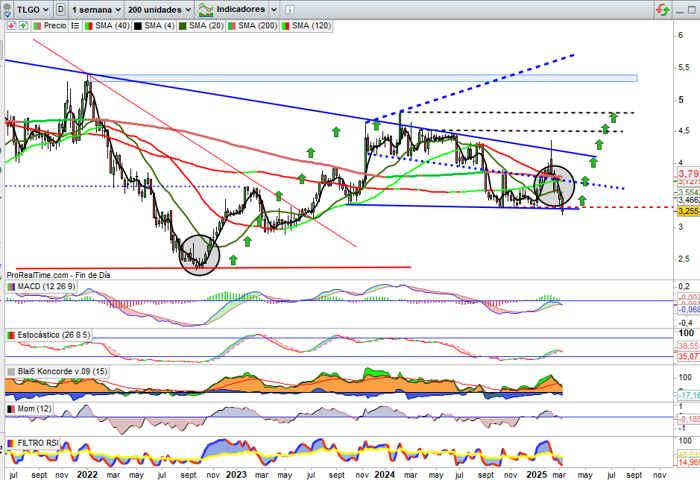The height and width of the screenshot is (480, 700).
Task: Click the Precio color swatch
Action: pos(38,26)
